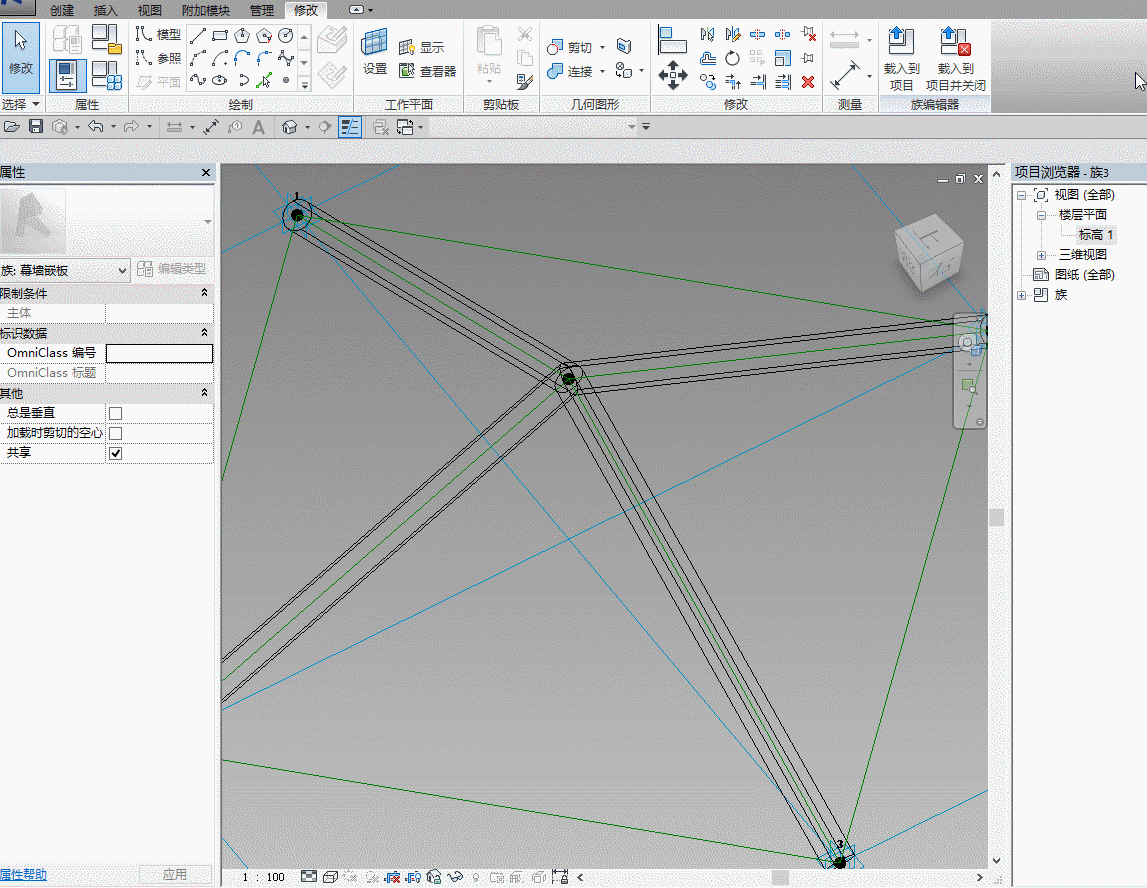
Task: Click the red X delete icon
Action: tap(808, 82)
